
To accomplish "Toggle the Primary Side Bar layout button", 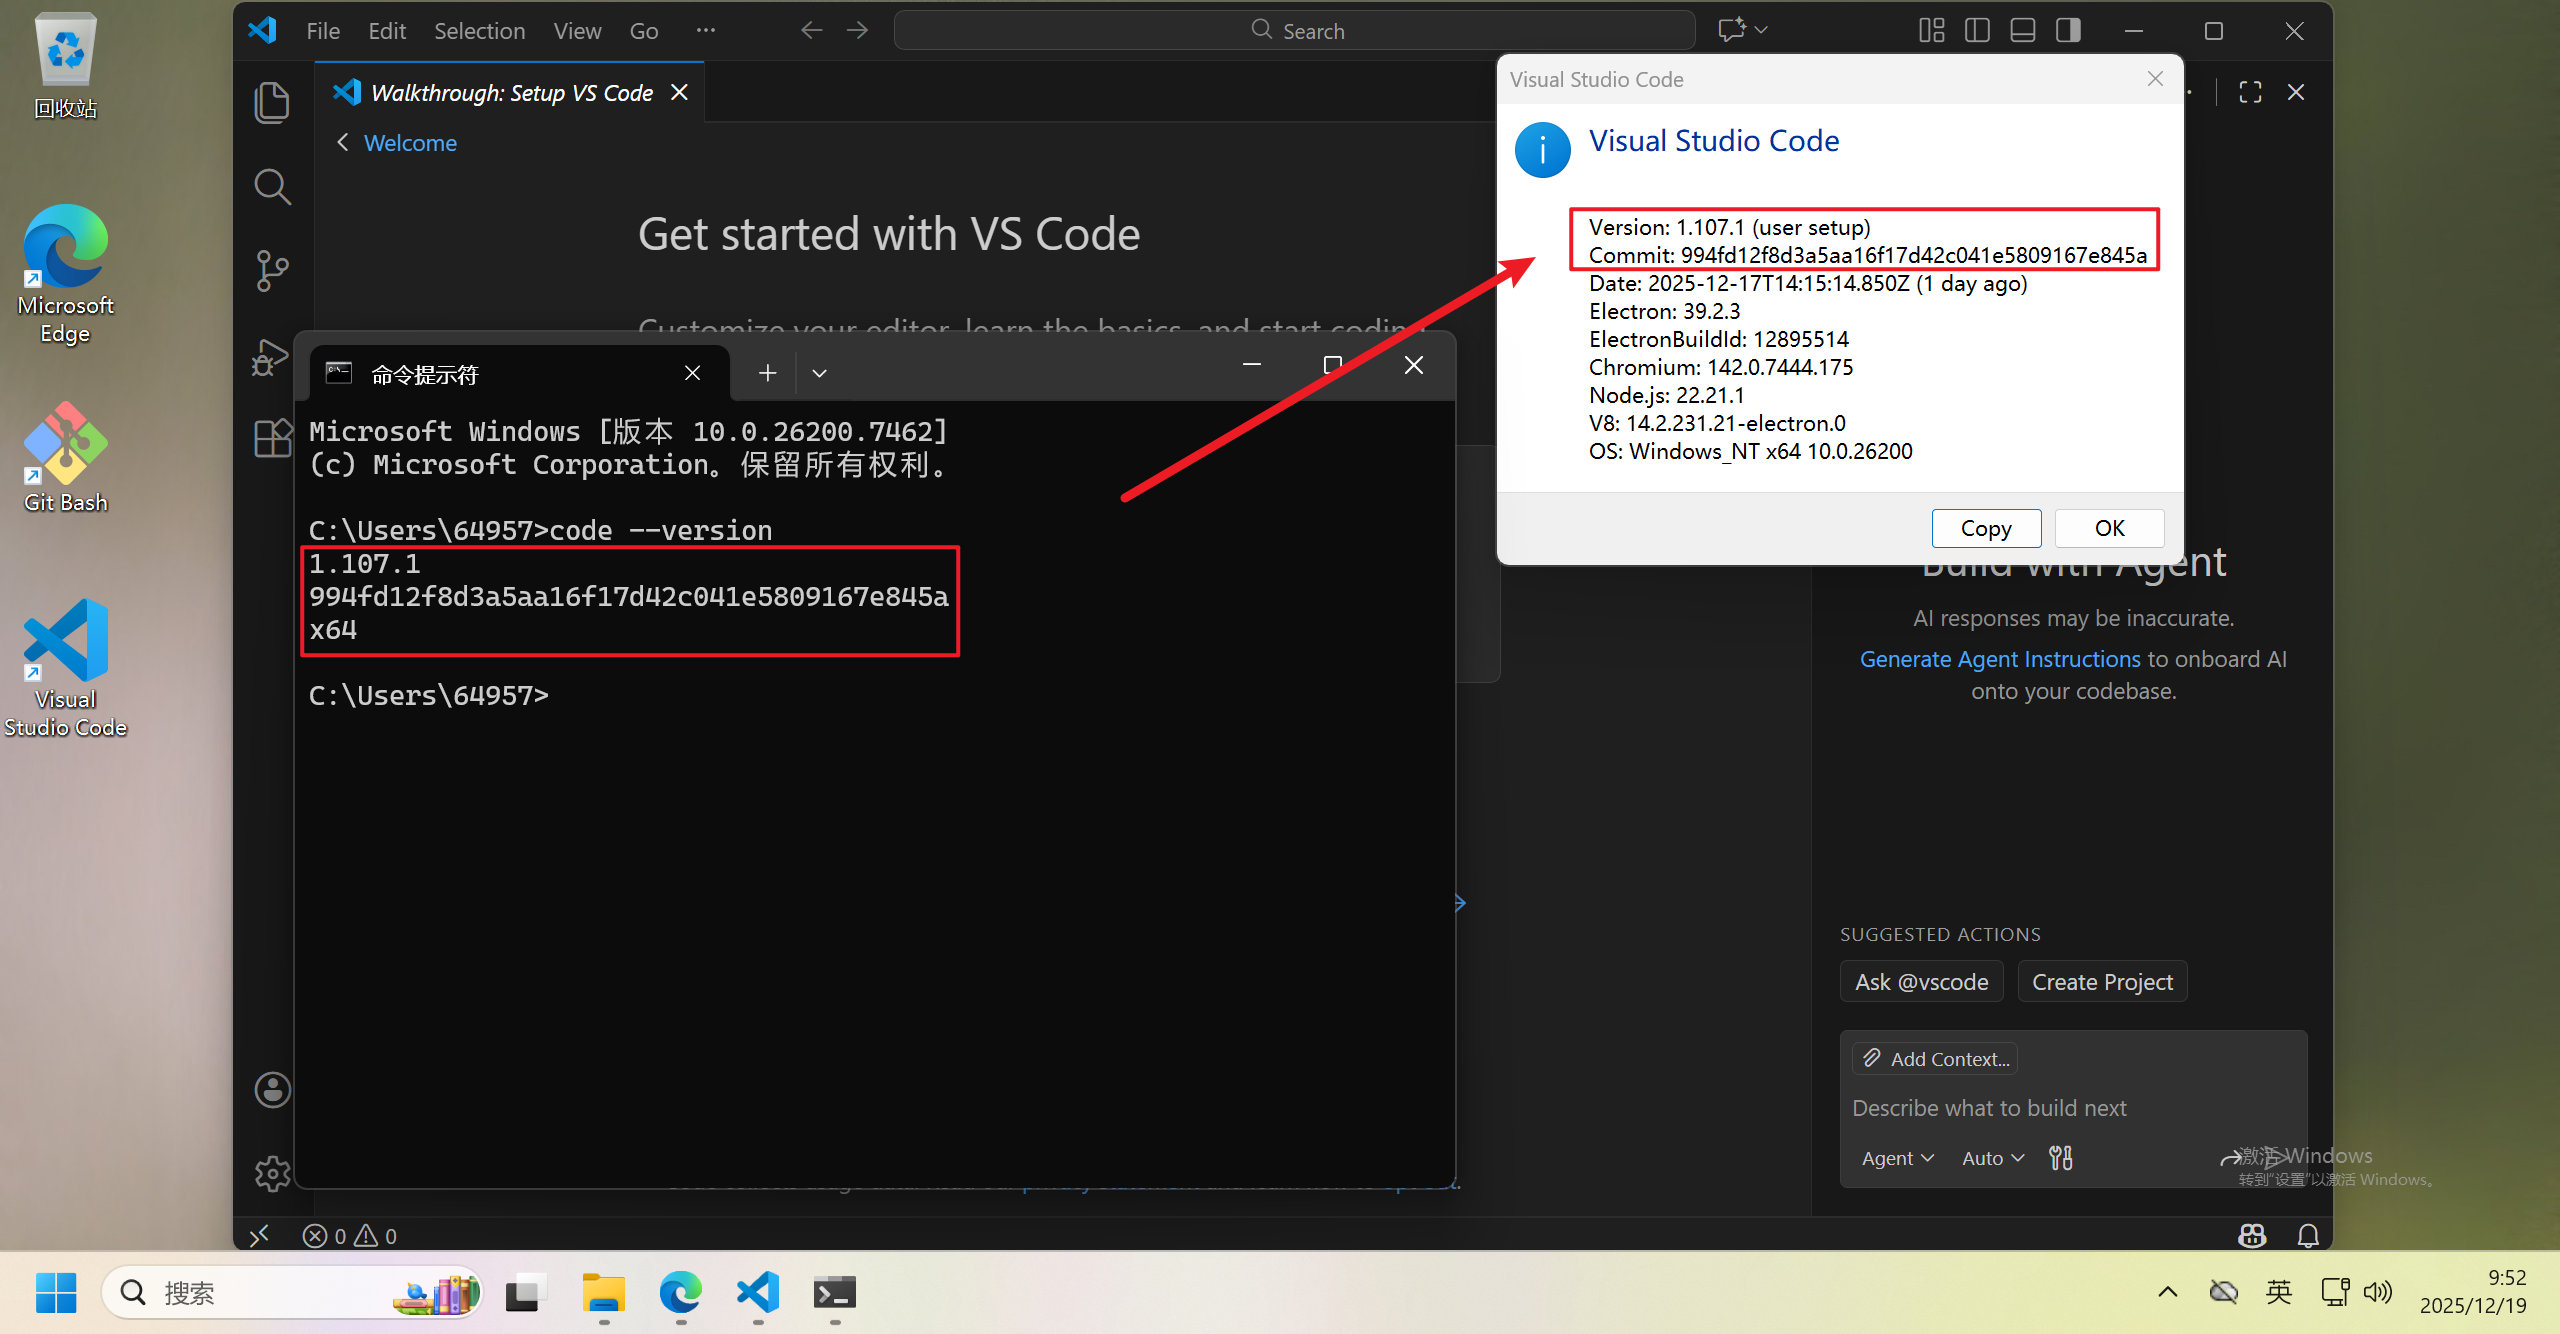I will pos(1977,31).
